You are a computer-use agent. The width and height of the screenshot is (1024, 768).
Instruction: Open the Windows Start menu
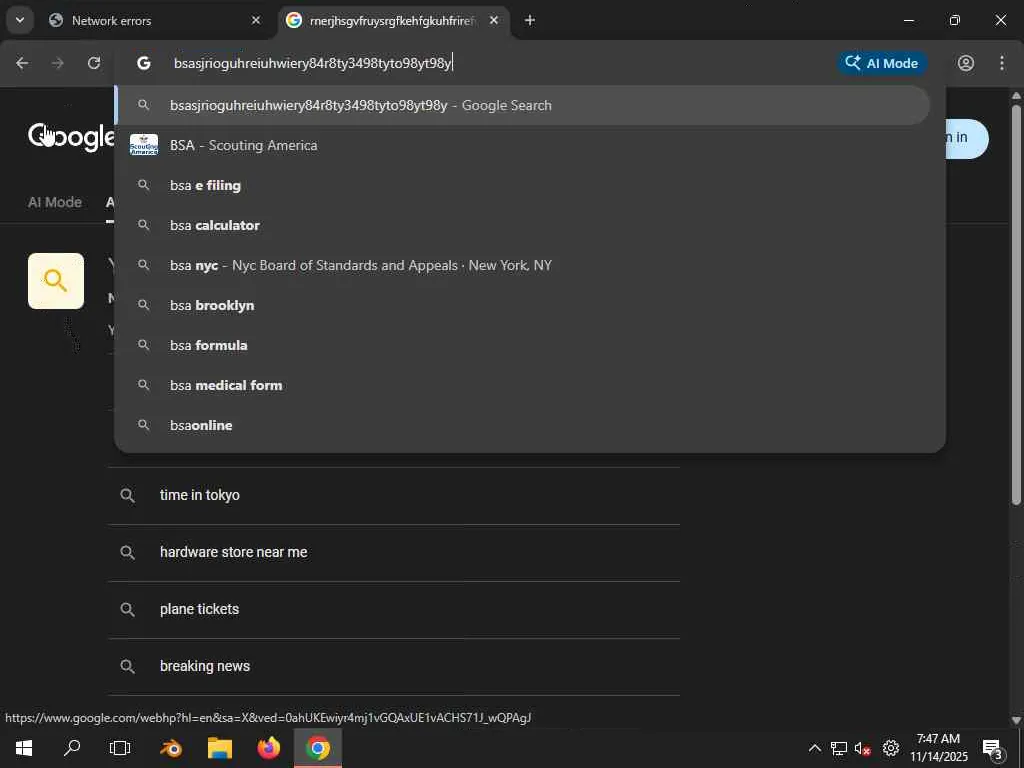pyautogui.click(x=24, y=748)
